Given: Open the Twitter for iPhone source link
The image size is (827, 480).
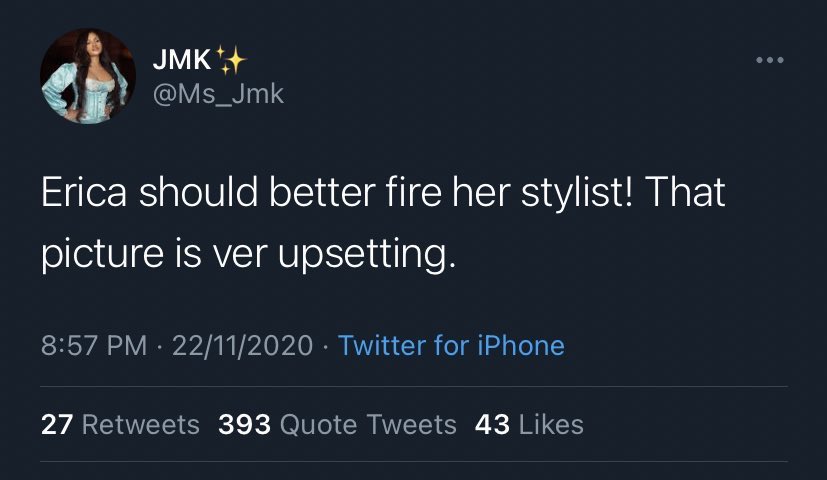Looking at the screenshot, I should (x=451, y=346).
